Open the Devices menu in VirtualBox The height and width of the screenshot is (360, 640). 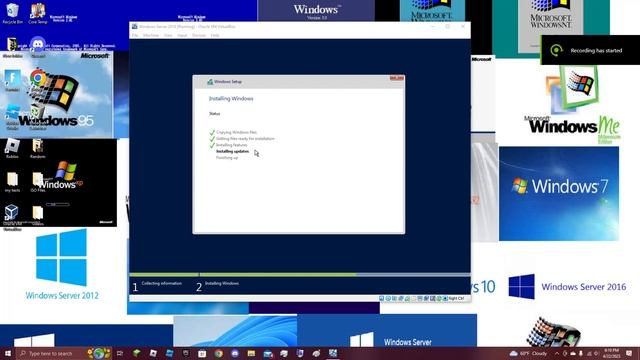[x=199, y=36]
